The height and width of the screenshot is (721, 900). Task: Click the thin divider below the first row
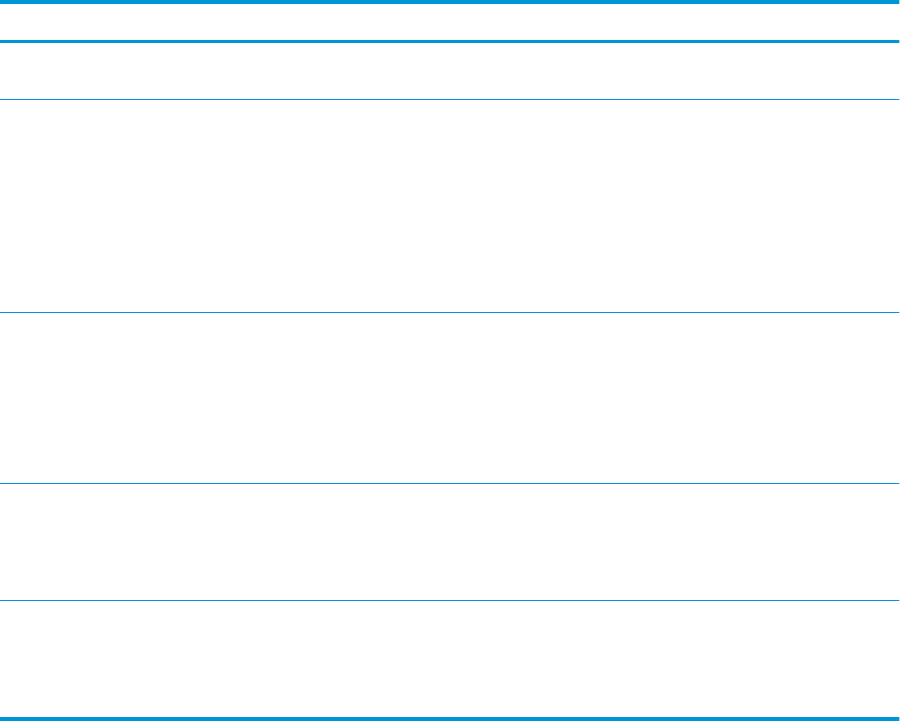pos(450,99)
